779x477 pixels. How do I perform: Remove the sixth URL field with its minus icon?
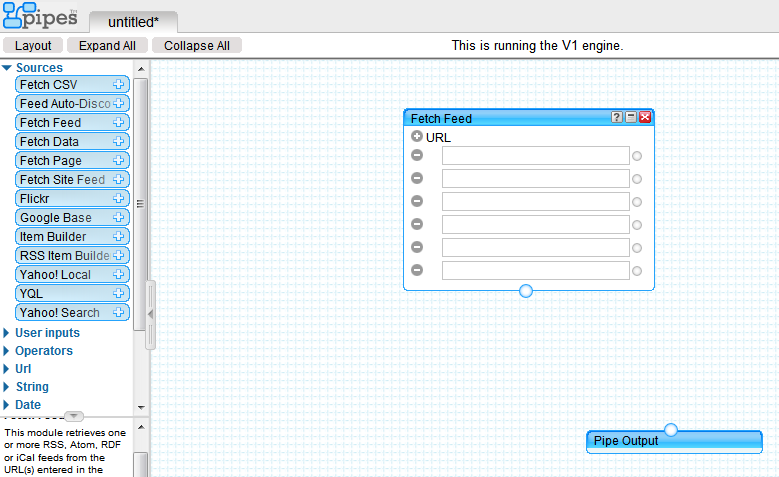(x=417, y=270)
